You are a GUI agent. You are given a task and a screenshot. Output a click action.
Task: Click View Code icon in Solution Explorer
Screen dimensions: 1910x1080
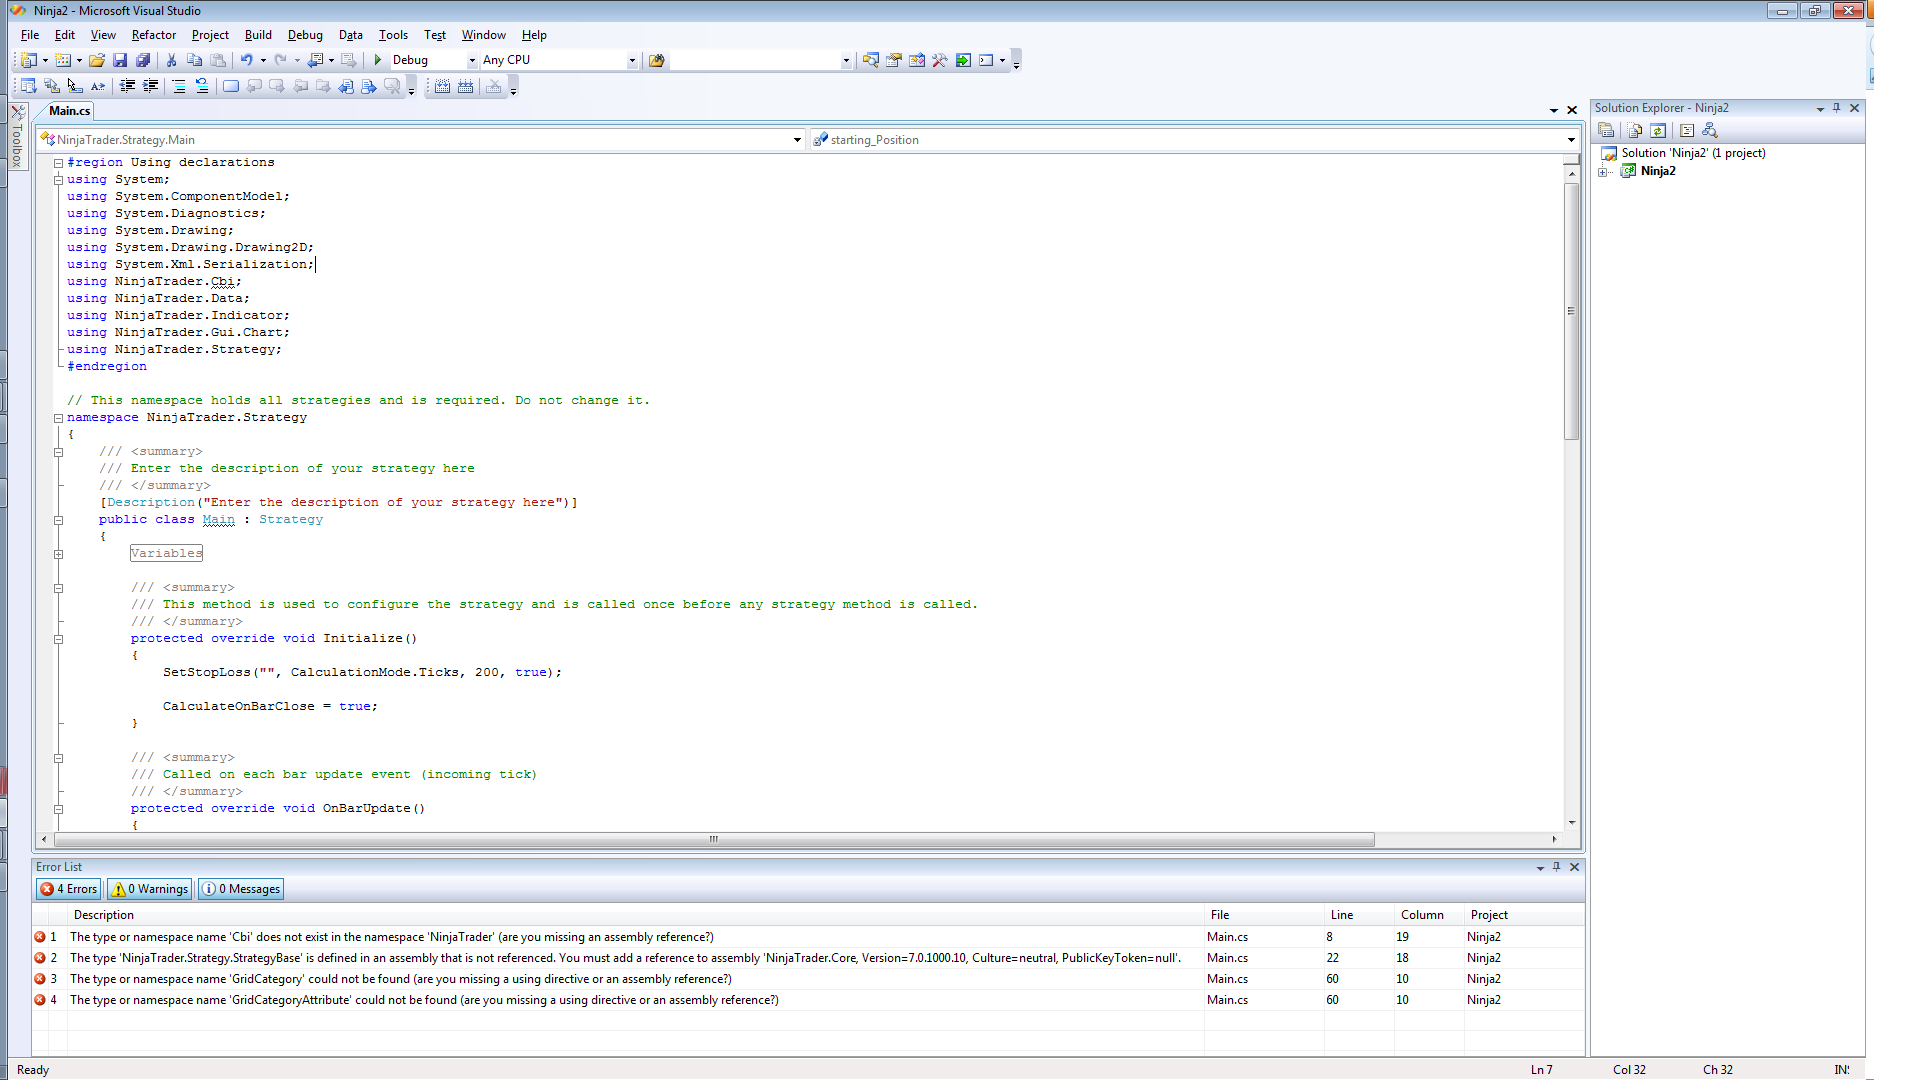point(1687,131)
